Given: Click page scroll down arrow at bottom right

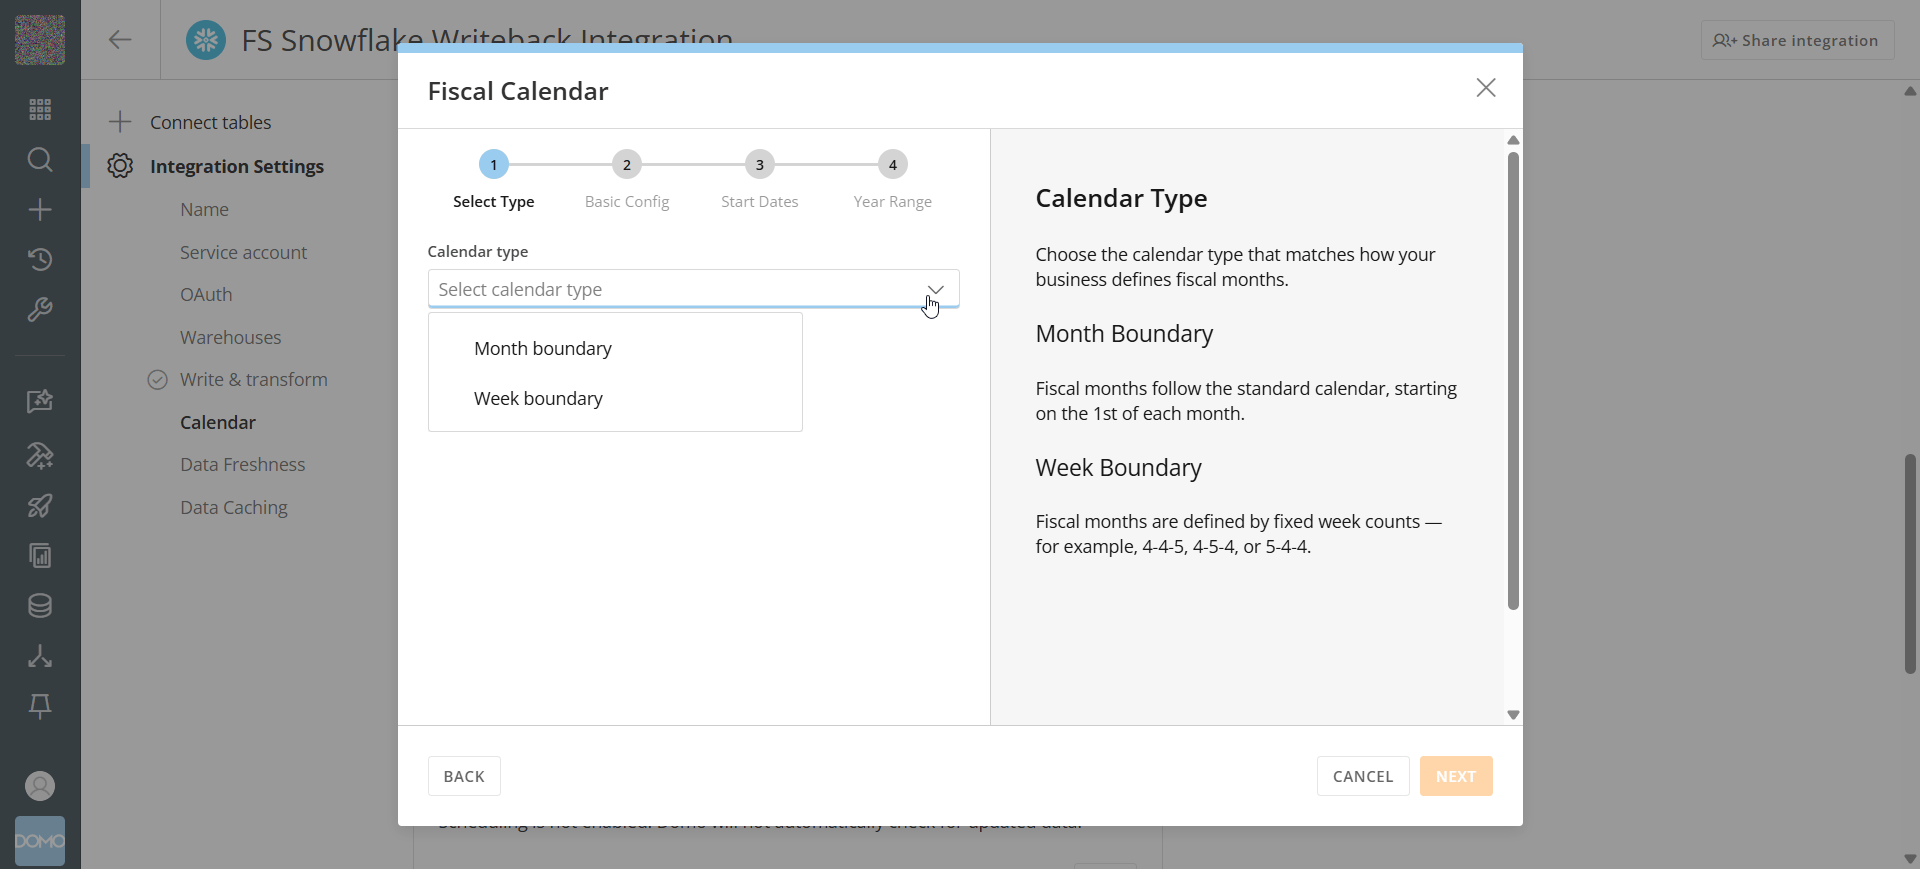Looking at the screenshot, I should 1910,859.
